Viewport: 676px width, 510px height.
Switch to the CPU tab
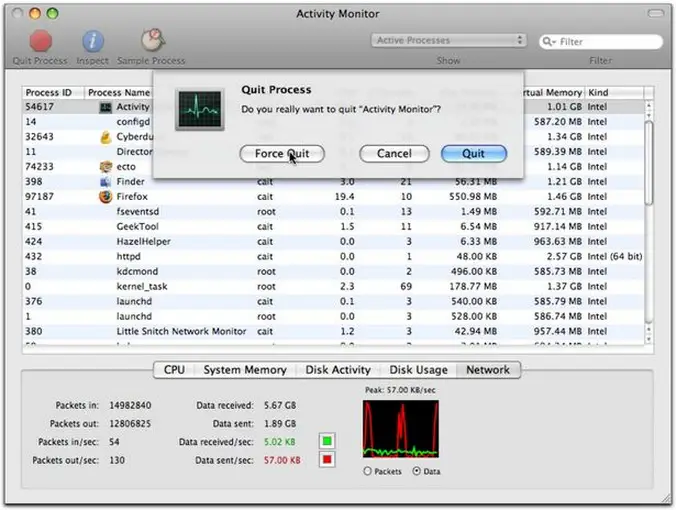(x=174, y=370)
